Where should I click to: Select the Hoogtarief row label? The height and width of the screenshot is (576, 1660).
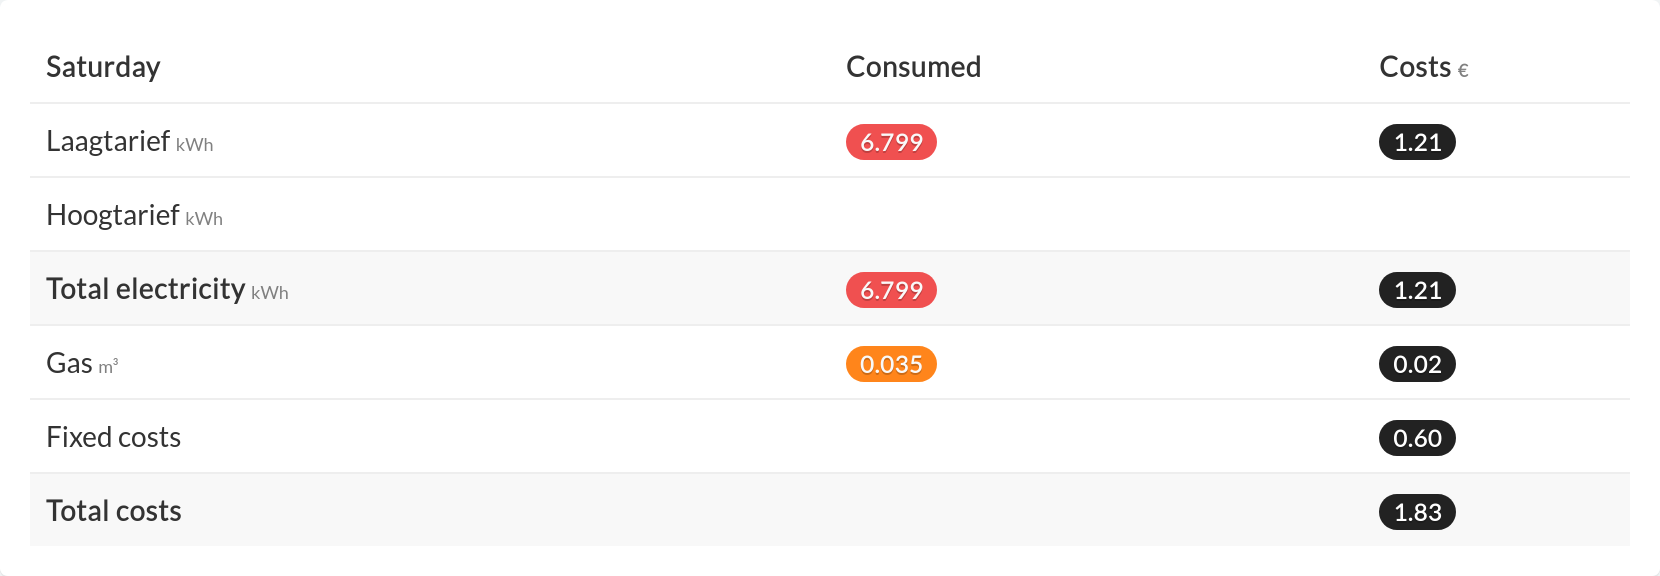113,215
